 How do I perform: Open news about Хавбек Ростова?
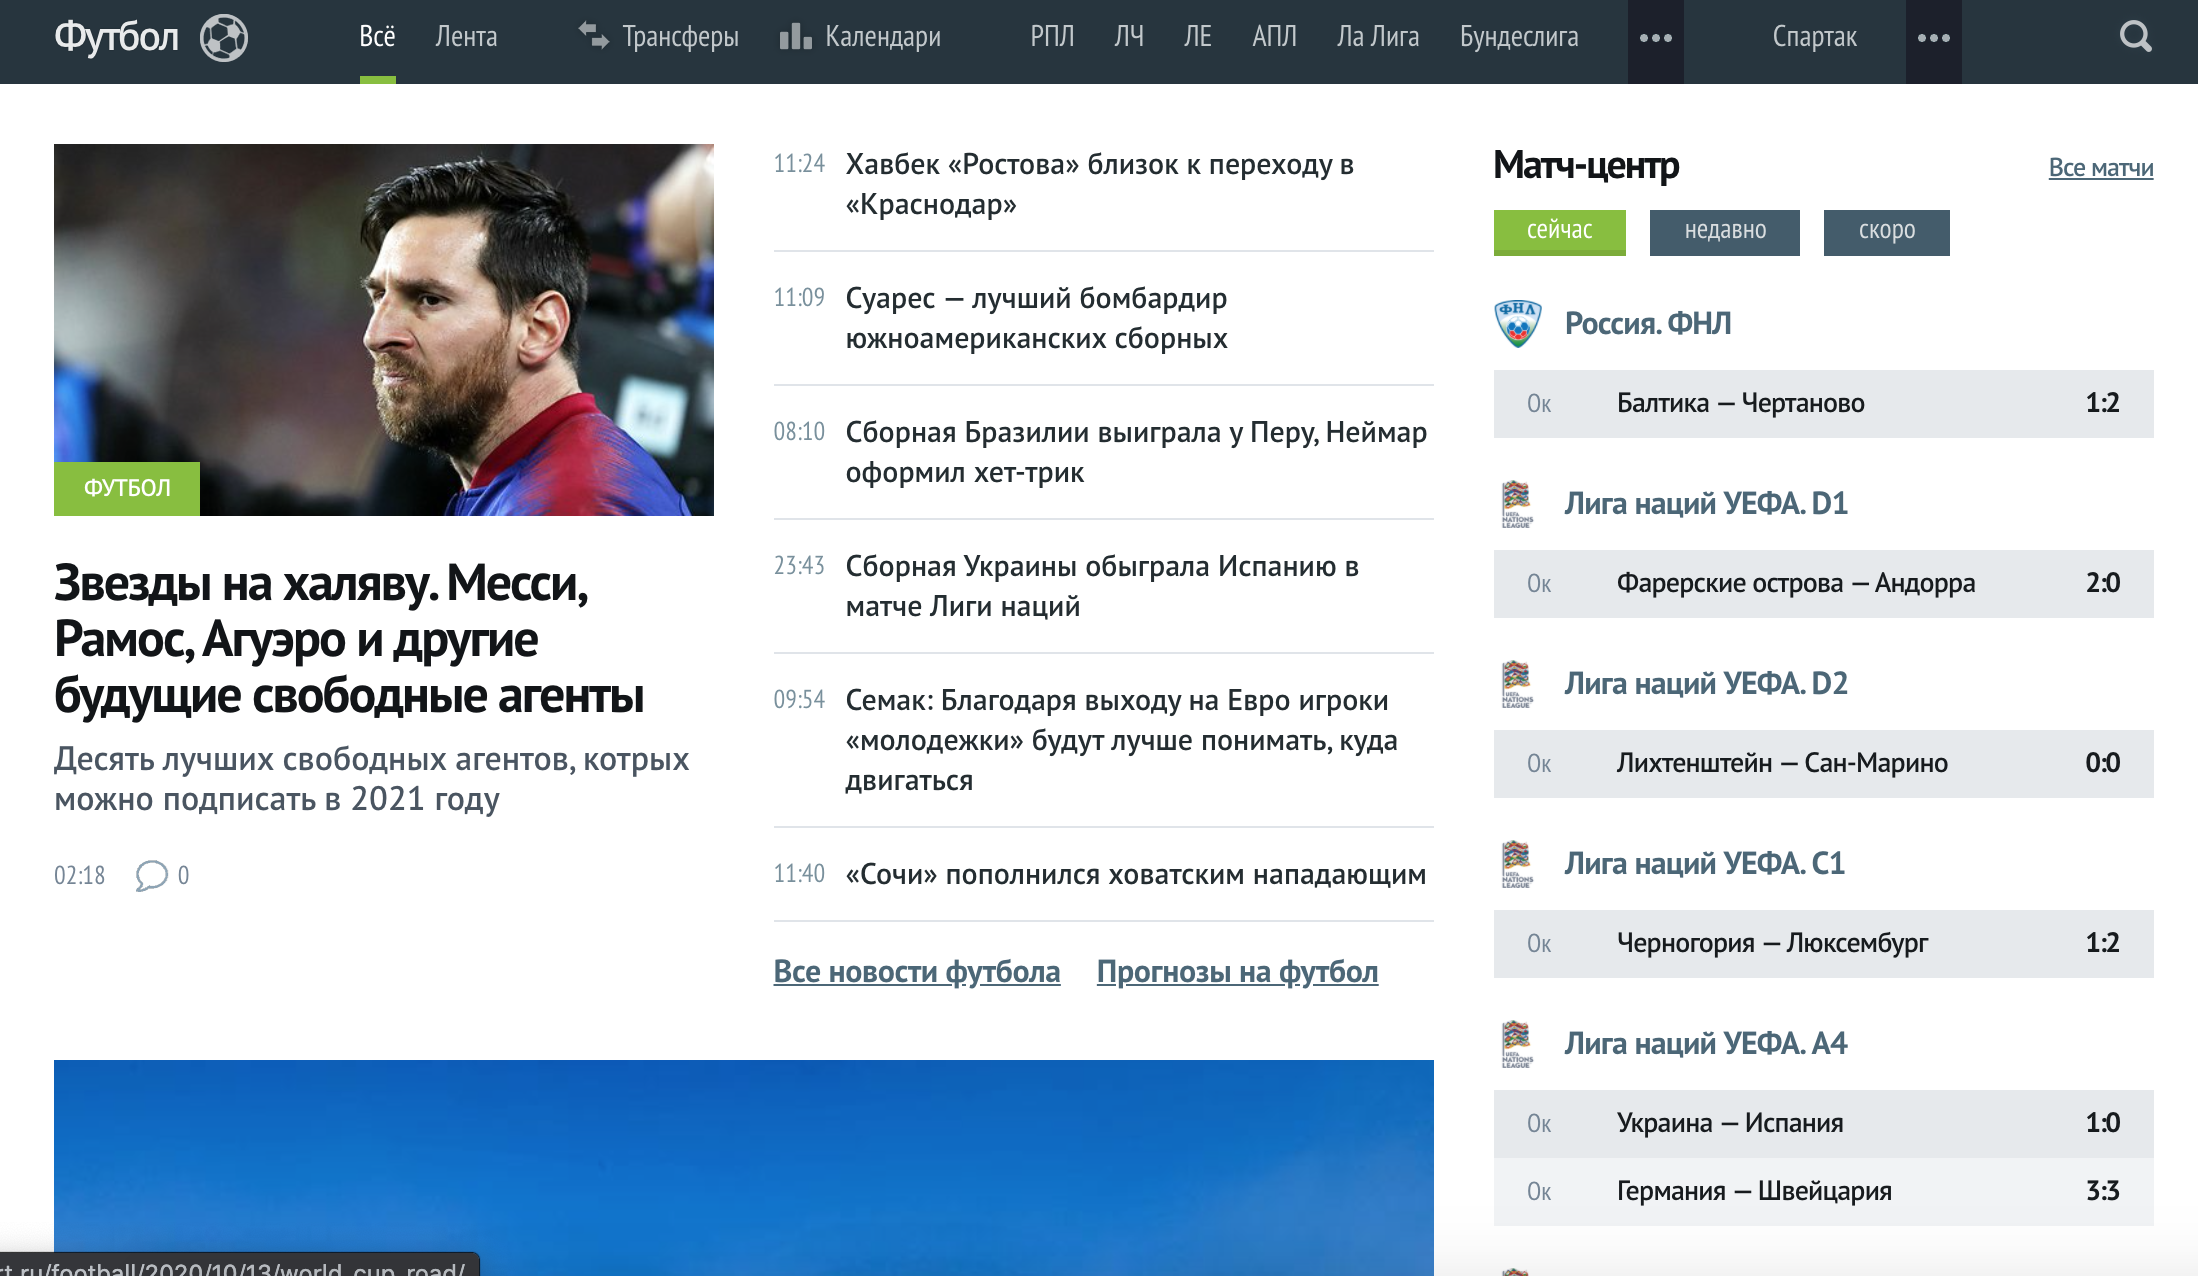1099,184
